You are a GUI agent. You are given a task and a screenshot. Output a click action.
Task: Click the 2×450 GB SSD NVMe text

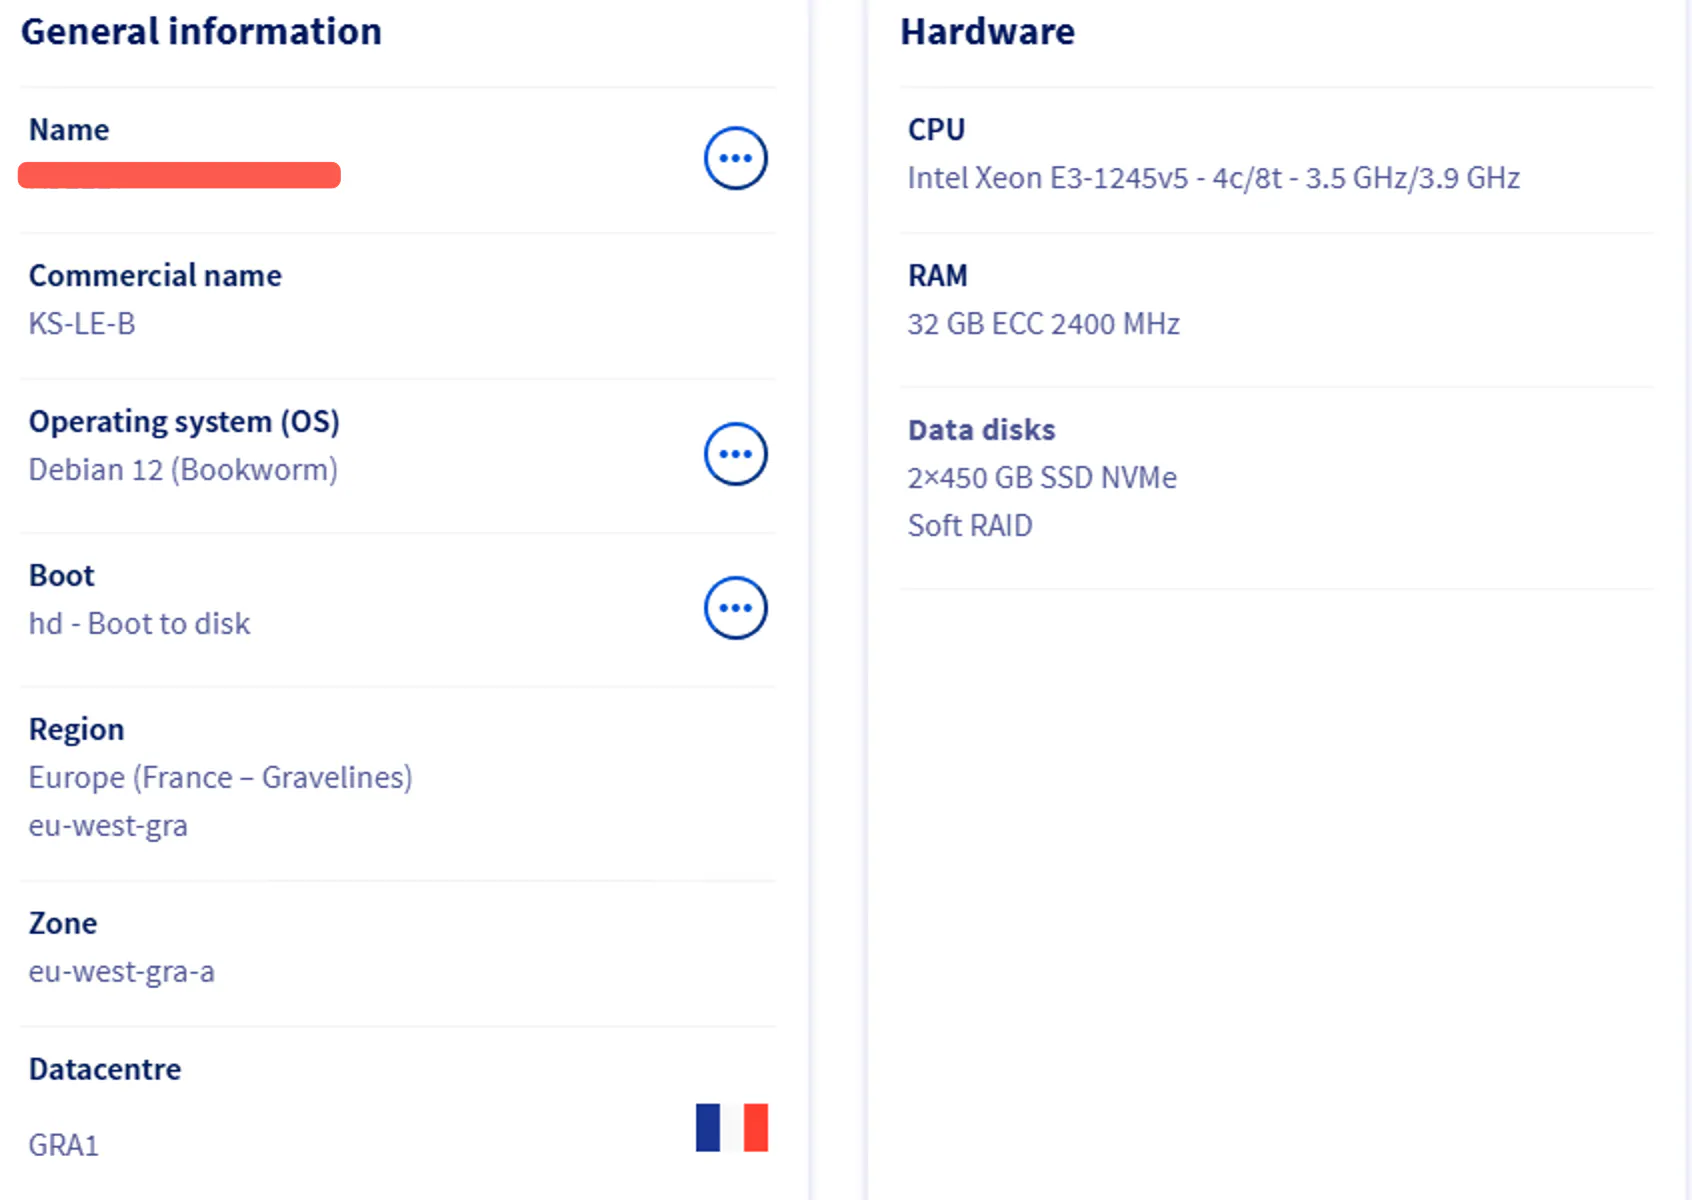coord(1042,478)
